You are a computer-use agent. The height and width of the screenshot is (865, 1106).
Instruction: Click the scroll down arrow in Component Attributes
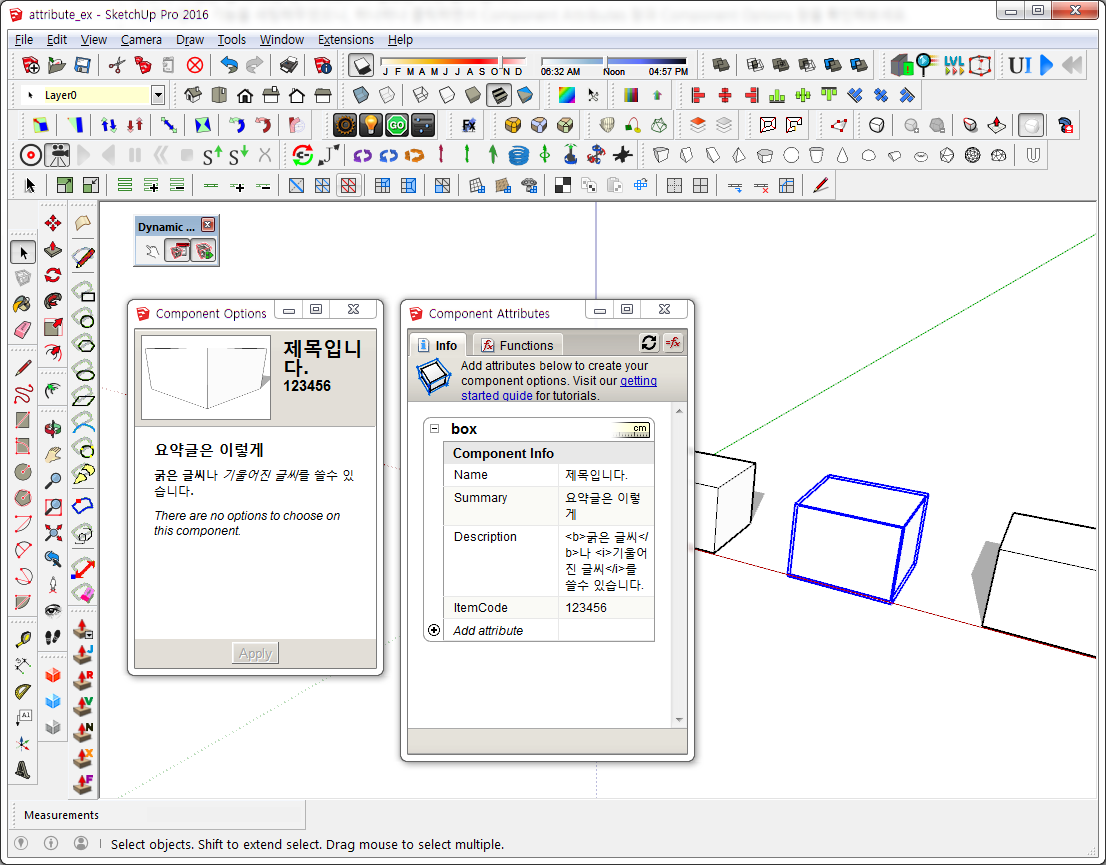[x=679, y=720]
